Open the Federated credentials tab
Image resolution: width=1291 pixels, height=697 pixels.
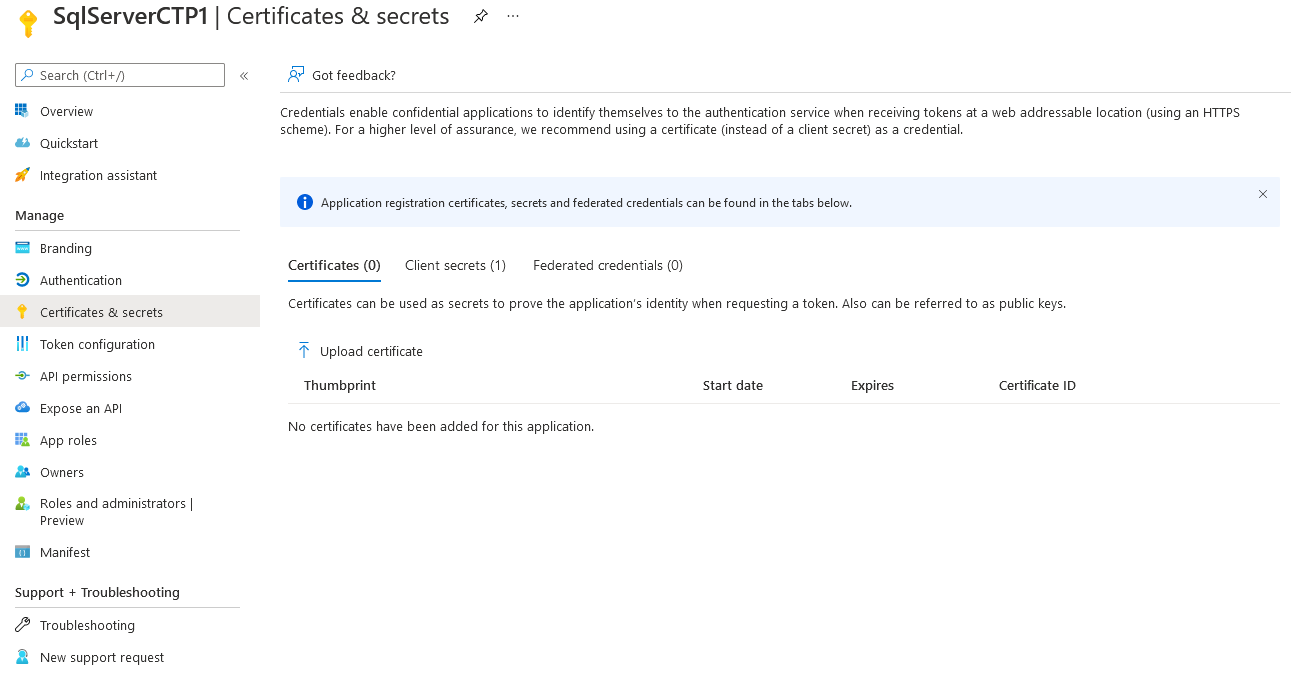608,266
